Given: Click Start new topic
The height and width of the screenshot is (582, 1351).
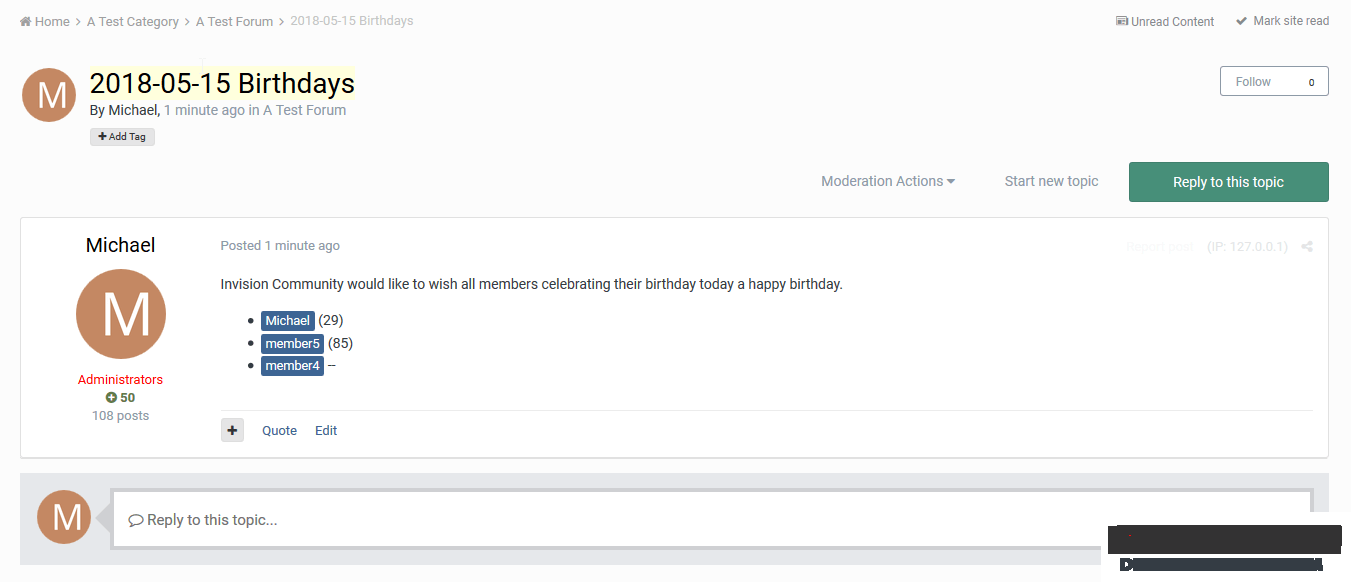Looking at the screenshot, I should 1051,181.
